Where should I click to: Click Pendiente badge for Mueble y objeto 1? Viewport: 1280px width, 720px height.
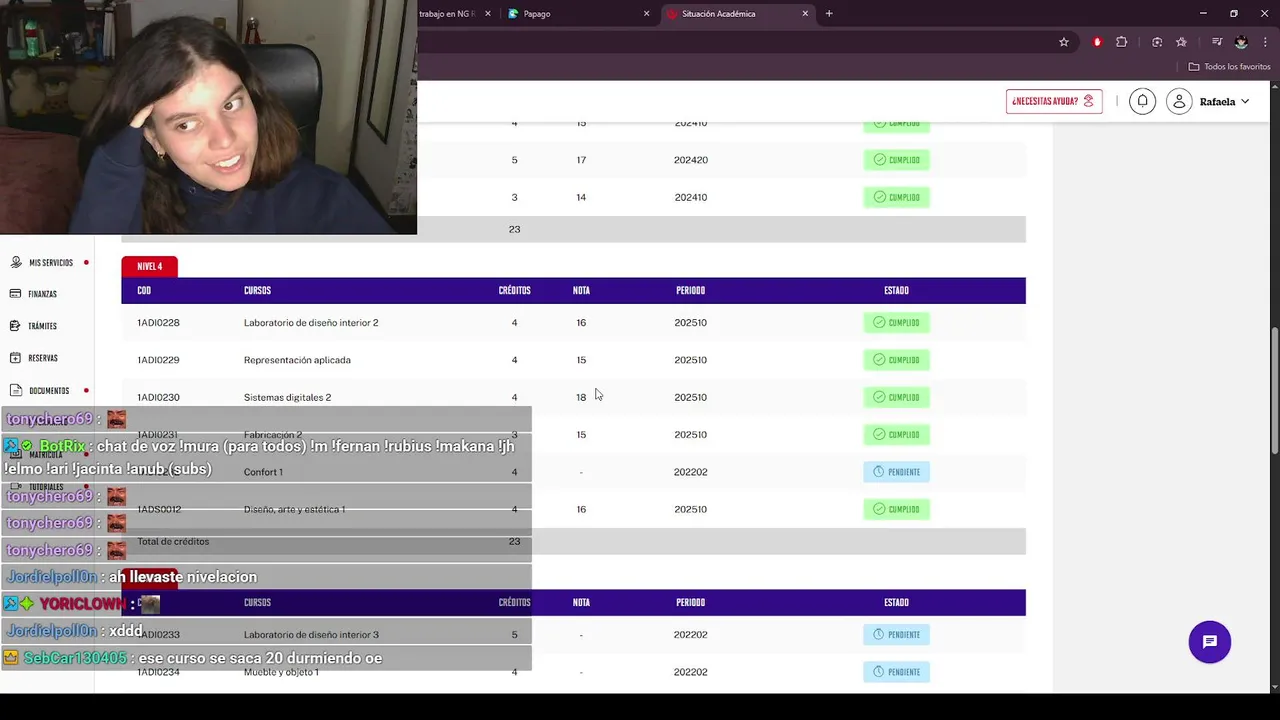coord(896,672)
